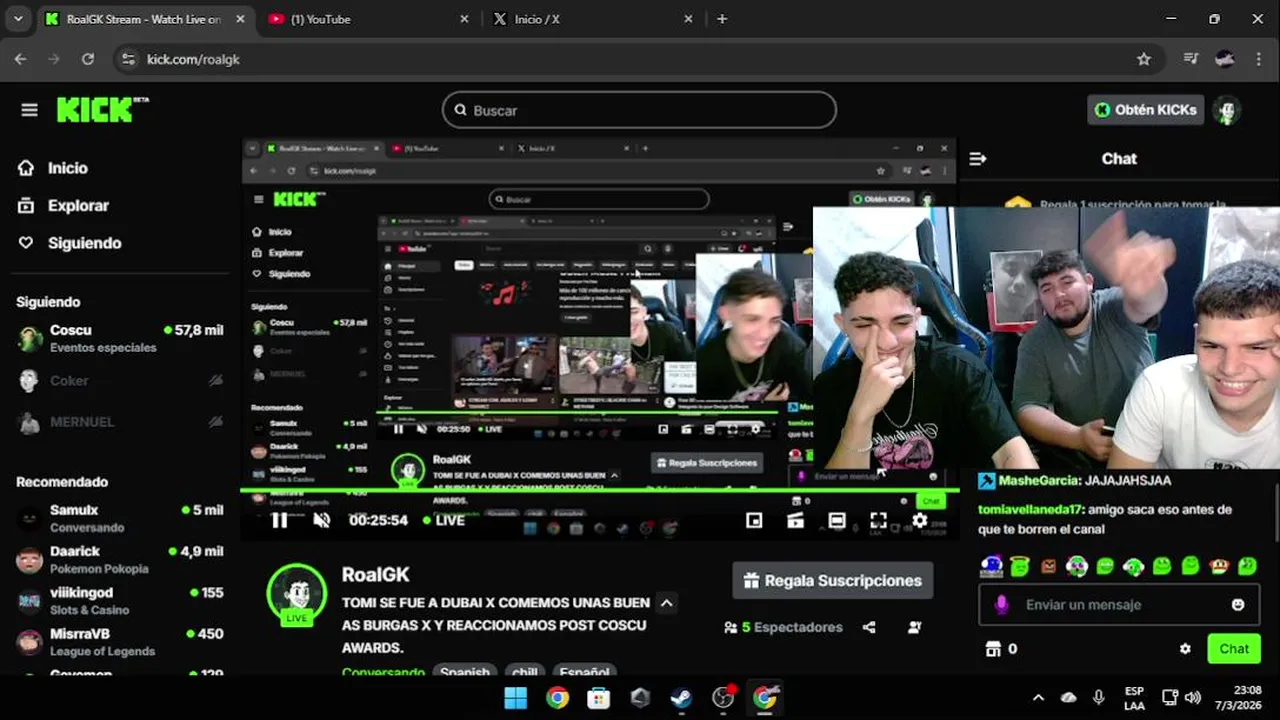
Task: Open the user profile avatar menu
Action: click(x=1227, y=110)
